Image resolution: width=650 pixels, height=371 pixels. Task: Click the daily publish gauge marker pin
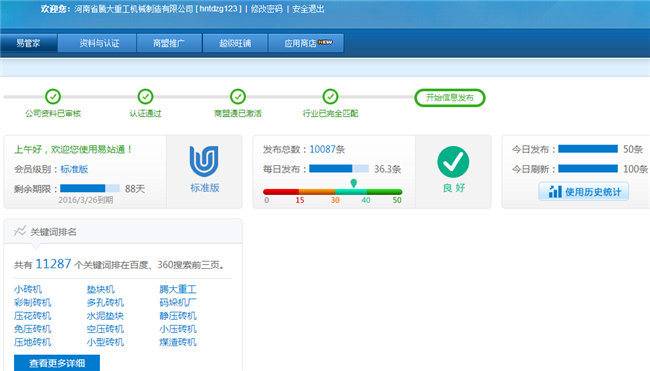click(354, 183)
